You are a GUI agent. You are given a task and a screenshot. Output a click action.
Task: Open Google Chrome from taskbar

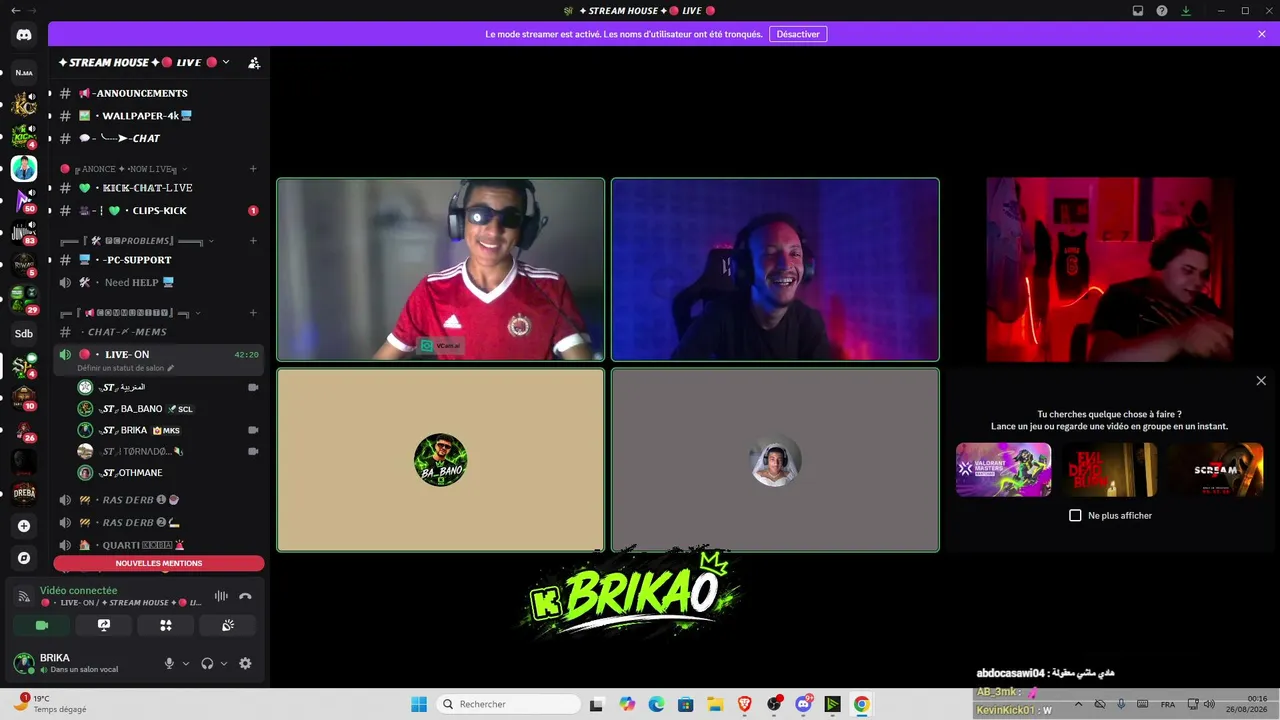tap(862, 704)
